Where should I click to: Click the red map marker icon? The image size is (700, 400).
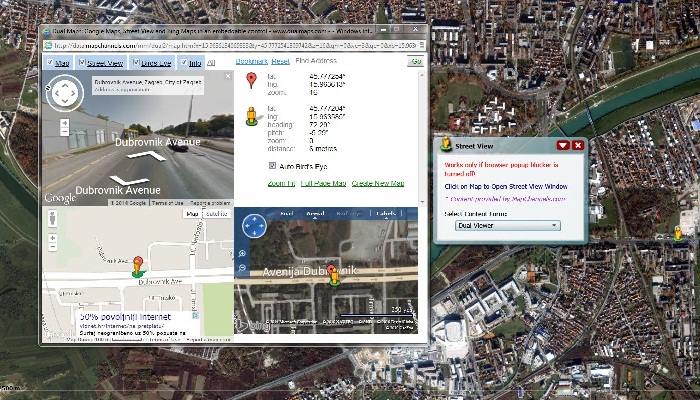(x=254, y=79)
